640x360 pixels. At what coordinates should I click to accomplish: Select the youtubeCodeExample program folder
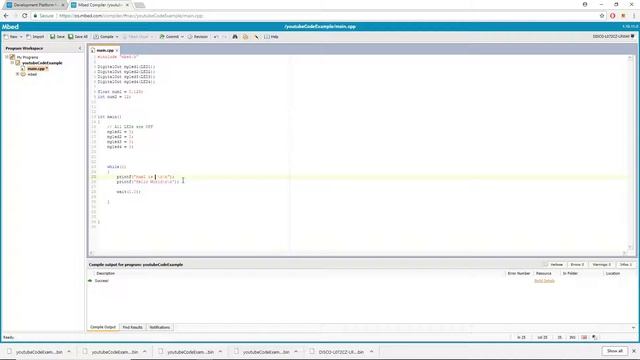[x=42, y=63]
